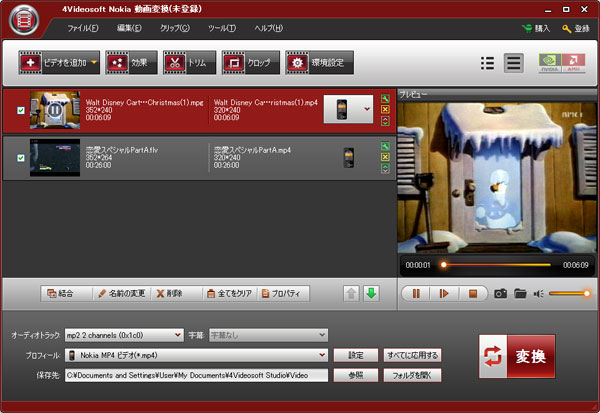Click the NVIDIA acceleration icon
This screenshot has width=600, height=413.
pyautogui.click(x=550, y=63)
